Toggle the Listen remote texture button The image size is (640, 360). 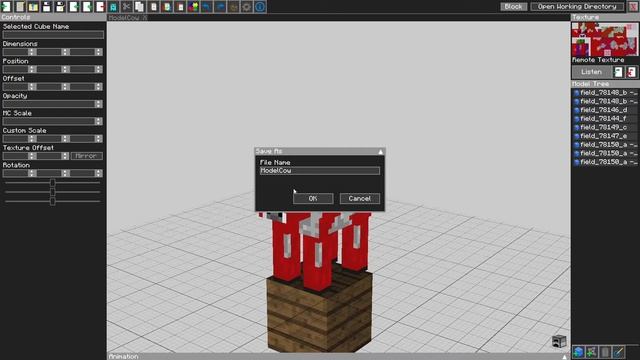[591, 72]
